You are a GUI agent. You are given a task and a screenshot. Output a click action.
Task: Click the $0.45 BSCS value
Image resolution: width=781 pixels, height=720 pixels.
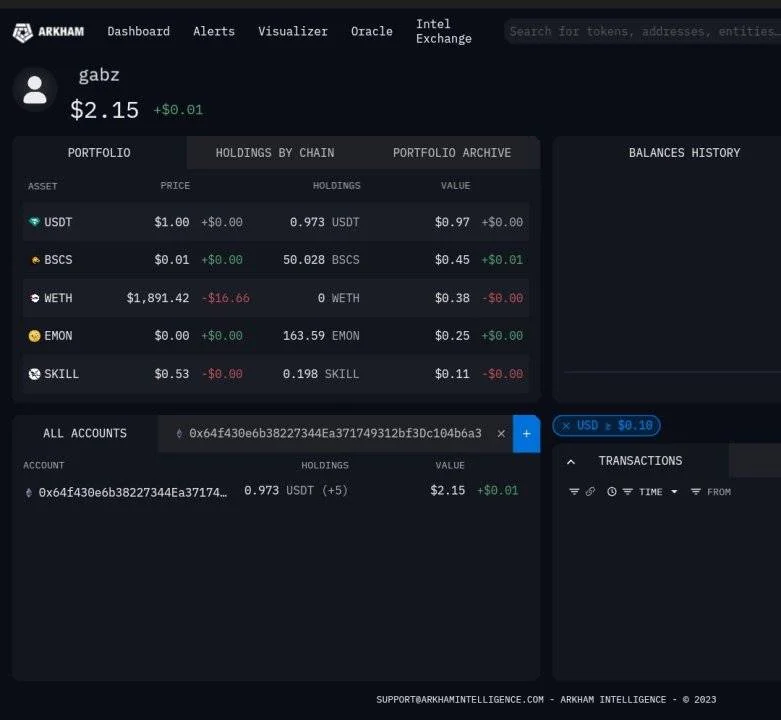point(452,260)
